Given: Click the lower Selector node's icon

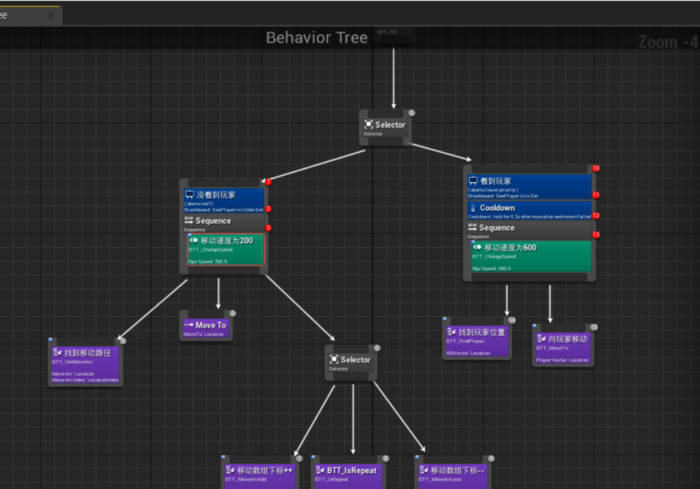Looking at the screenshot, I should (x=334, y=360).
